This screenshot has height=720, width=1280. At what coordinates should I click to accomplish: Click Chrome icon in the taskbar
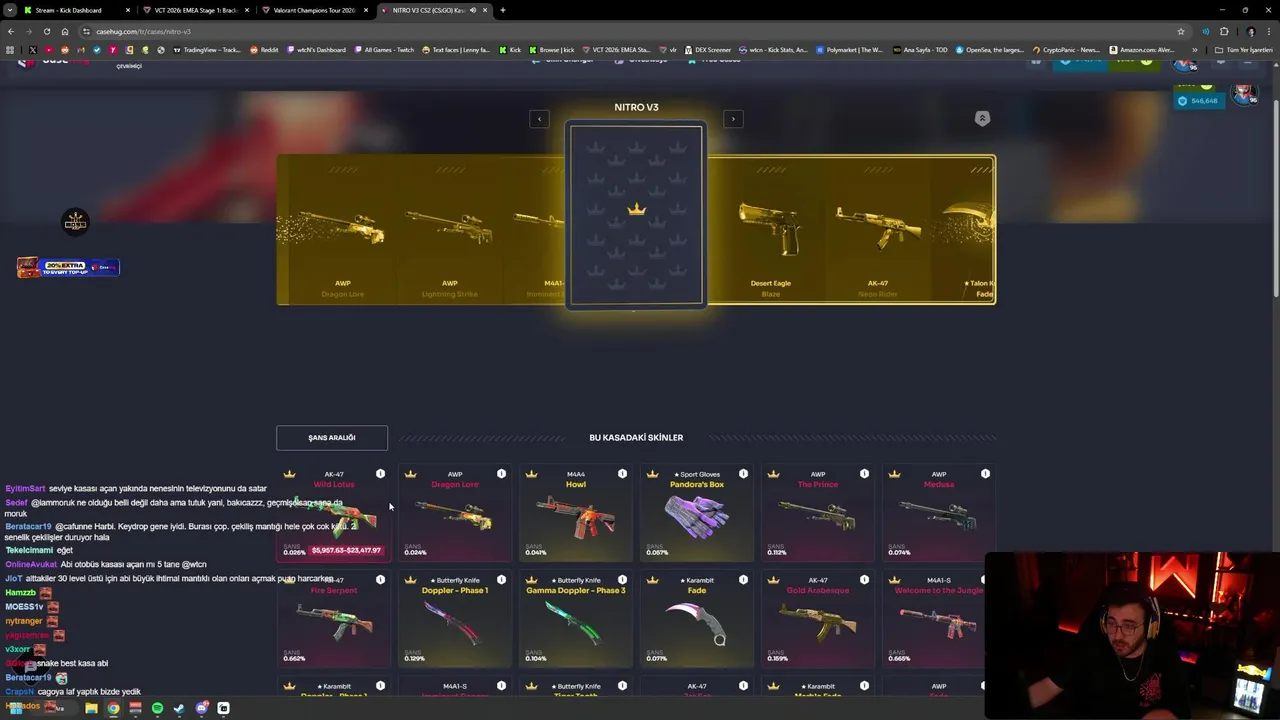tap(113, 708)
